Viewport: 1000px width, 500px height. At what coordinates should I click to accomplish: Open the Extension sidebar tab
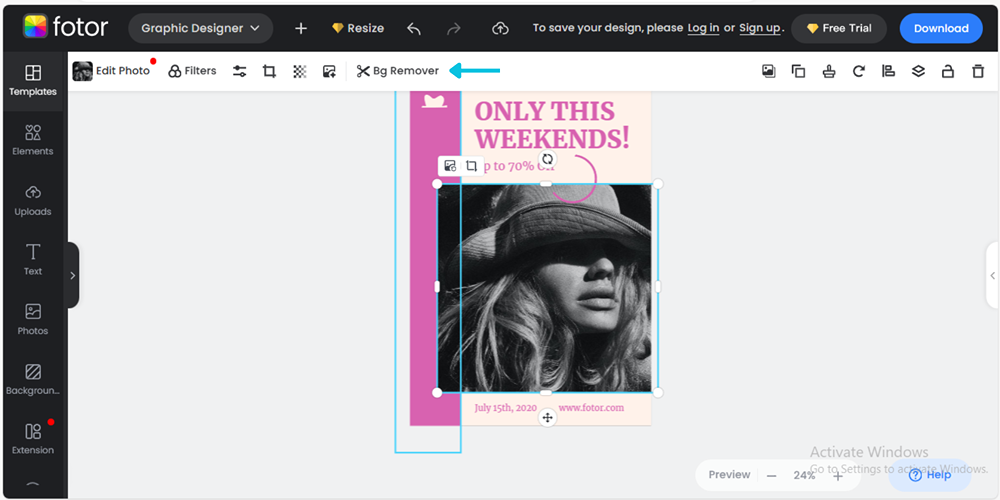pos(33,439)
